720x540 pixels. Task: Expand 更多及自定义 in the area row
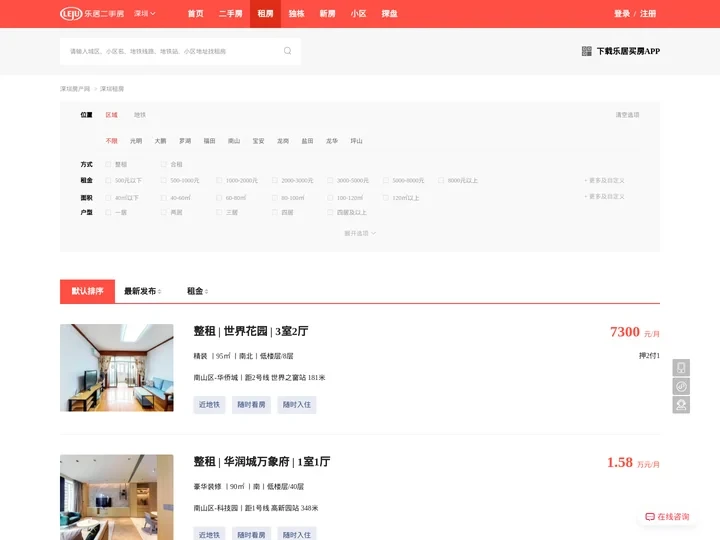(604, 197)
